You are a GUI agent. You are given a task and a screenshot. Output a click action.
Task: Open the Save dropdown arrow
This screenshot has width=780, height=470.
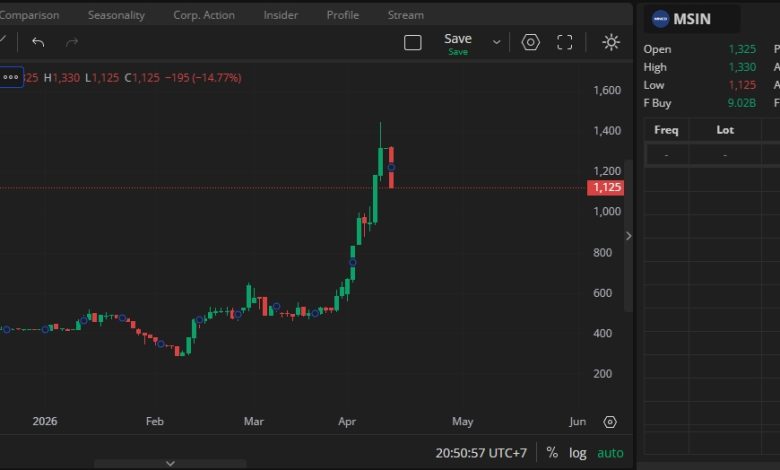point(496,42)
